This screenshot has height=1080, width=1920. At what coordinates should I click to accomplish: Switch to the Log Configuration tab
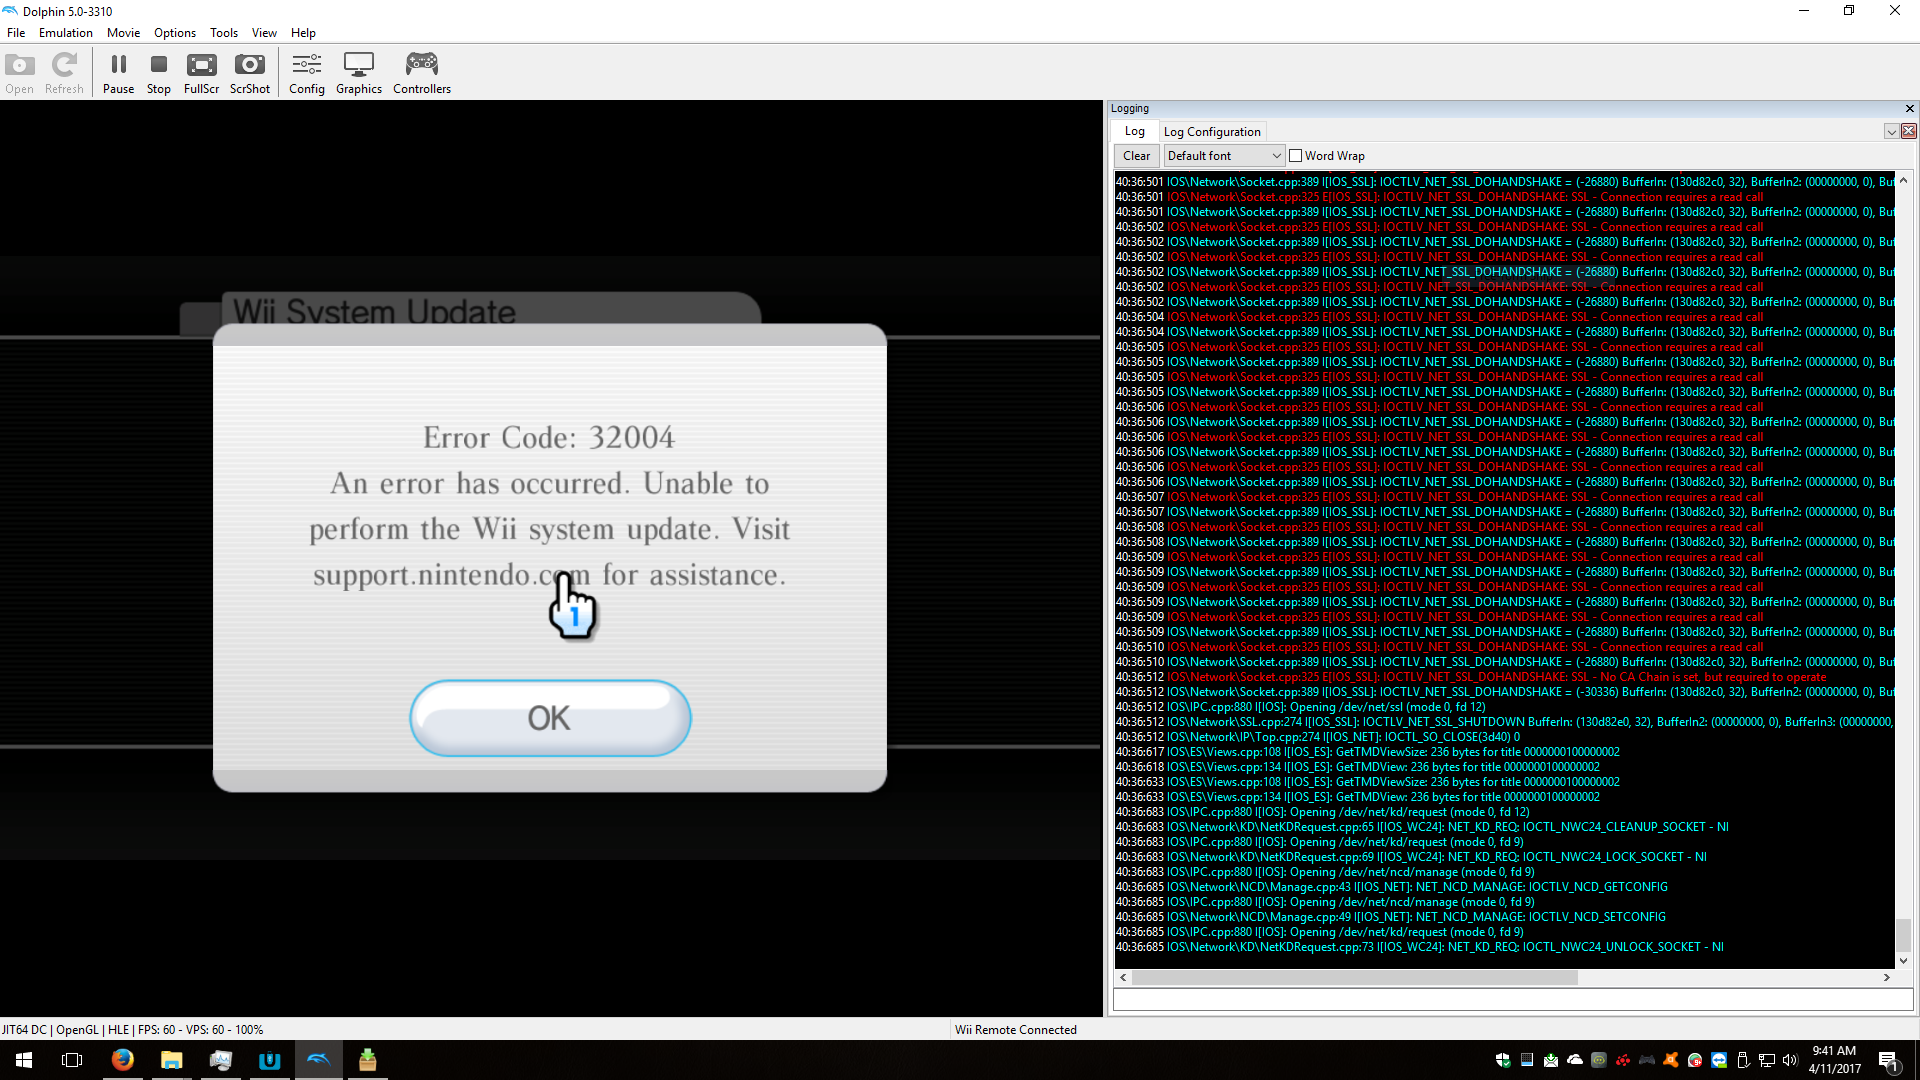coord(1209,131)
